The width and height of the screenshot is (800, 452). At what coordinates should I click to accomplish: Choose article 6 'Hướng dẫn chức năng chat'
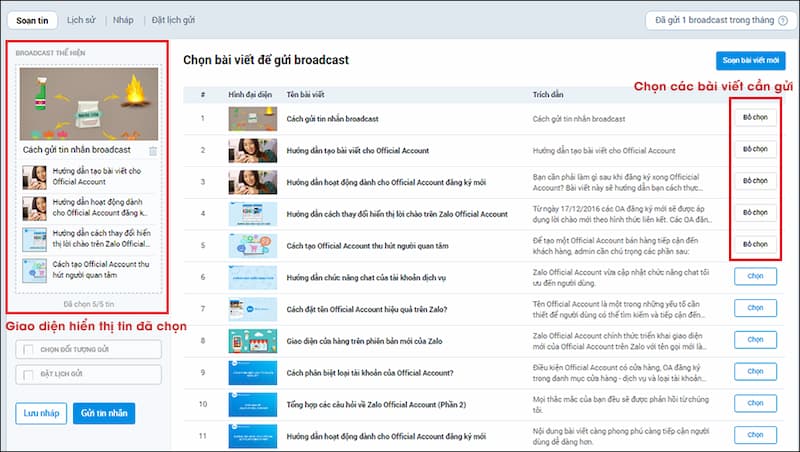click(x=755, y=276)
